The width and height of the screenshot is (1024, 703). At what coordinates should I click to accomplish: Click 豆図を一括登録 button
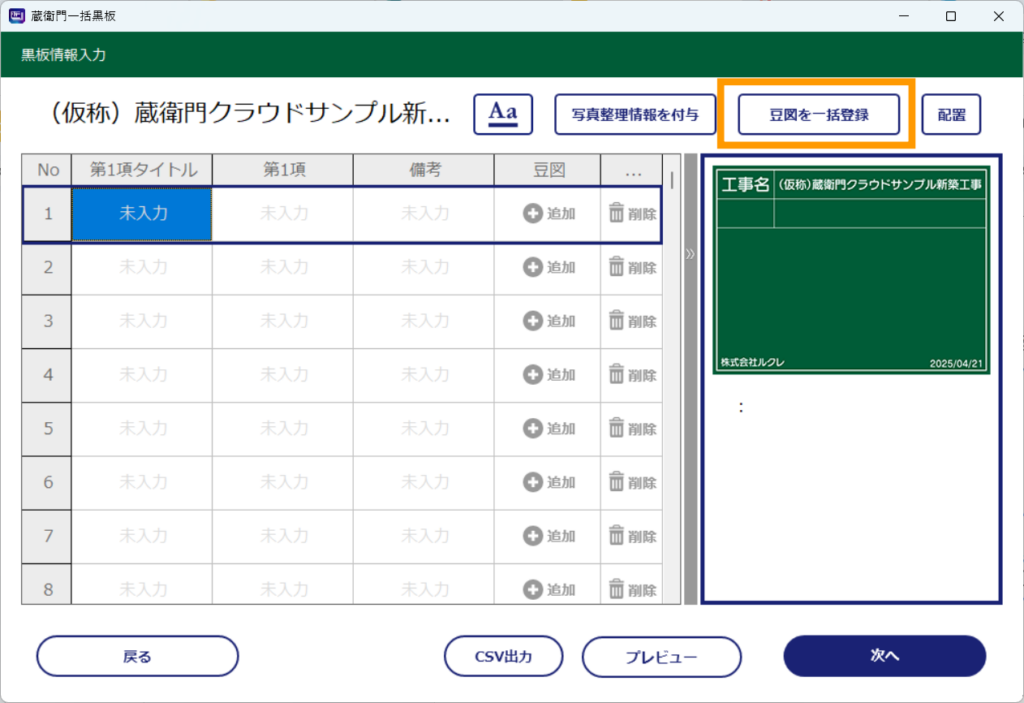coord(818,114)
